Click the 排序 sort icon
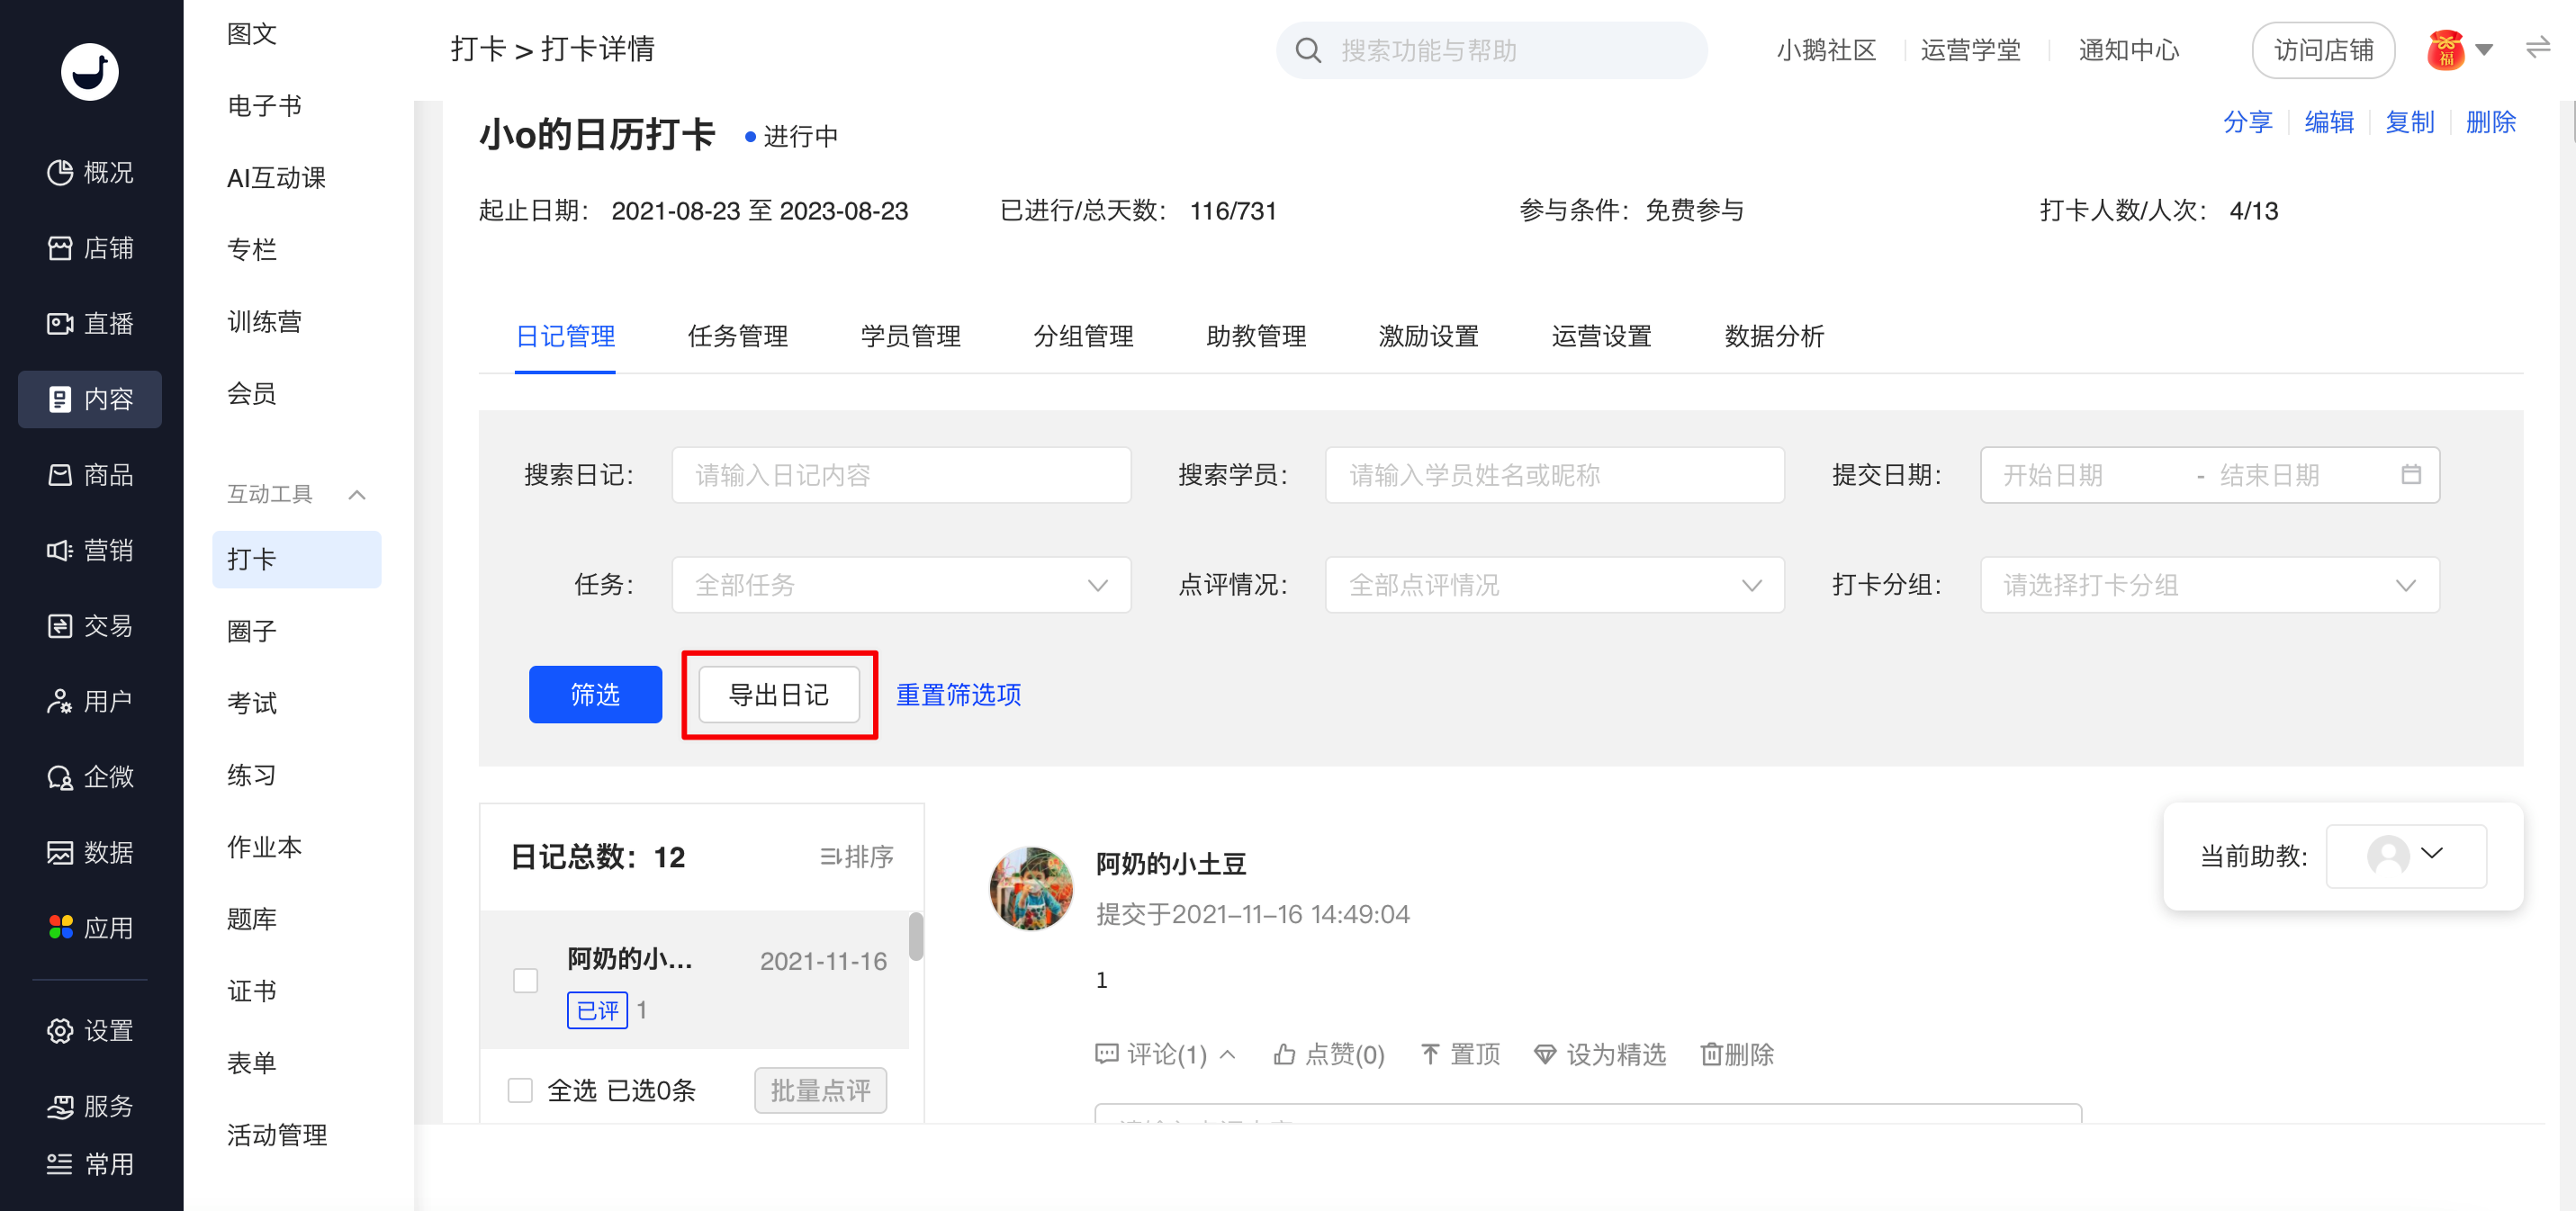Screen dimensions: 2576x1211 (831, 856)
